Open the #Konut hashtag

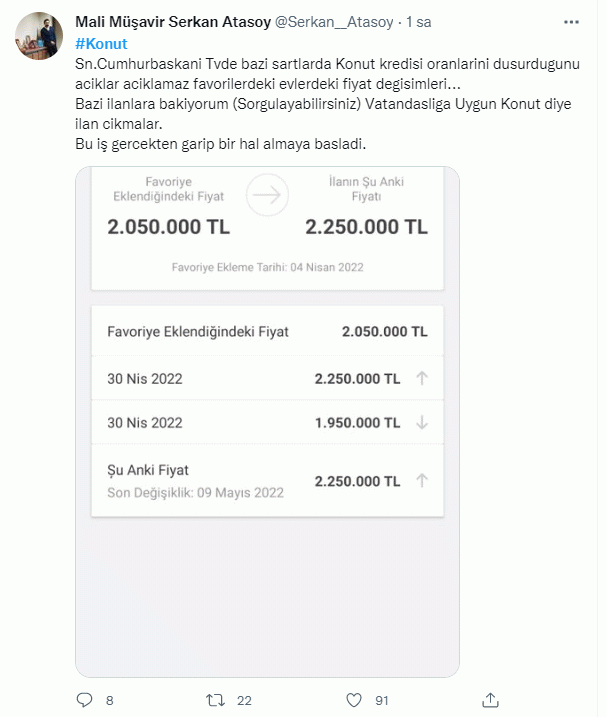(101, 43)
